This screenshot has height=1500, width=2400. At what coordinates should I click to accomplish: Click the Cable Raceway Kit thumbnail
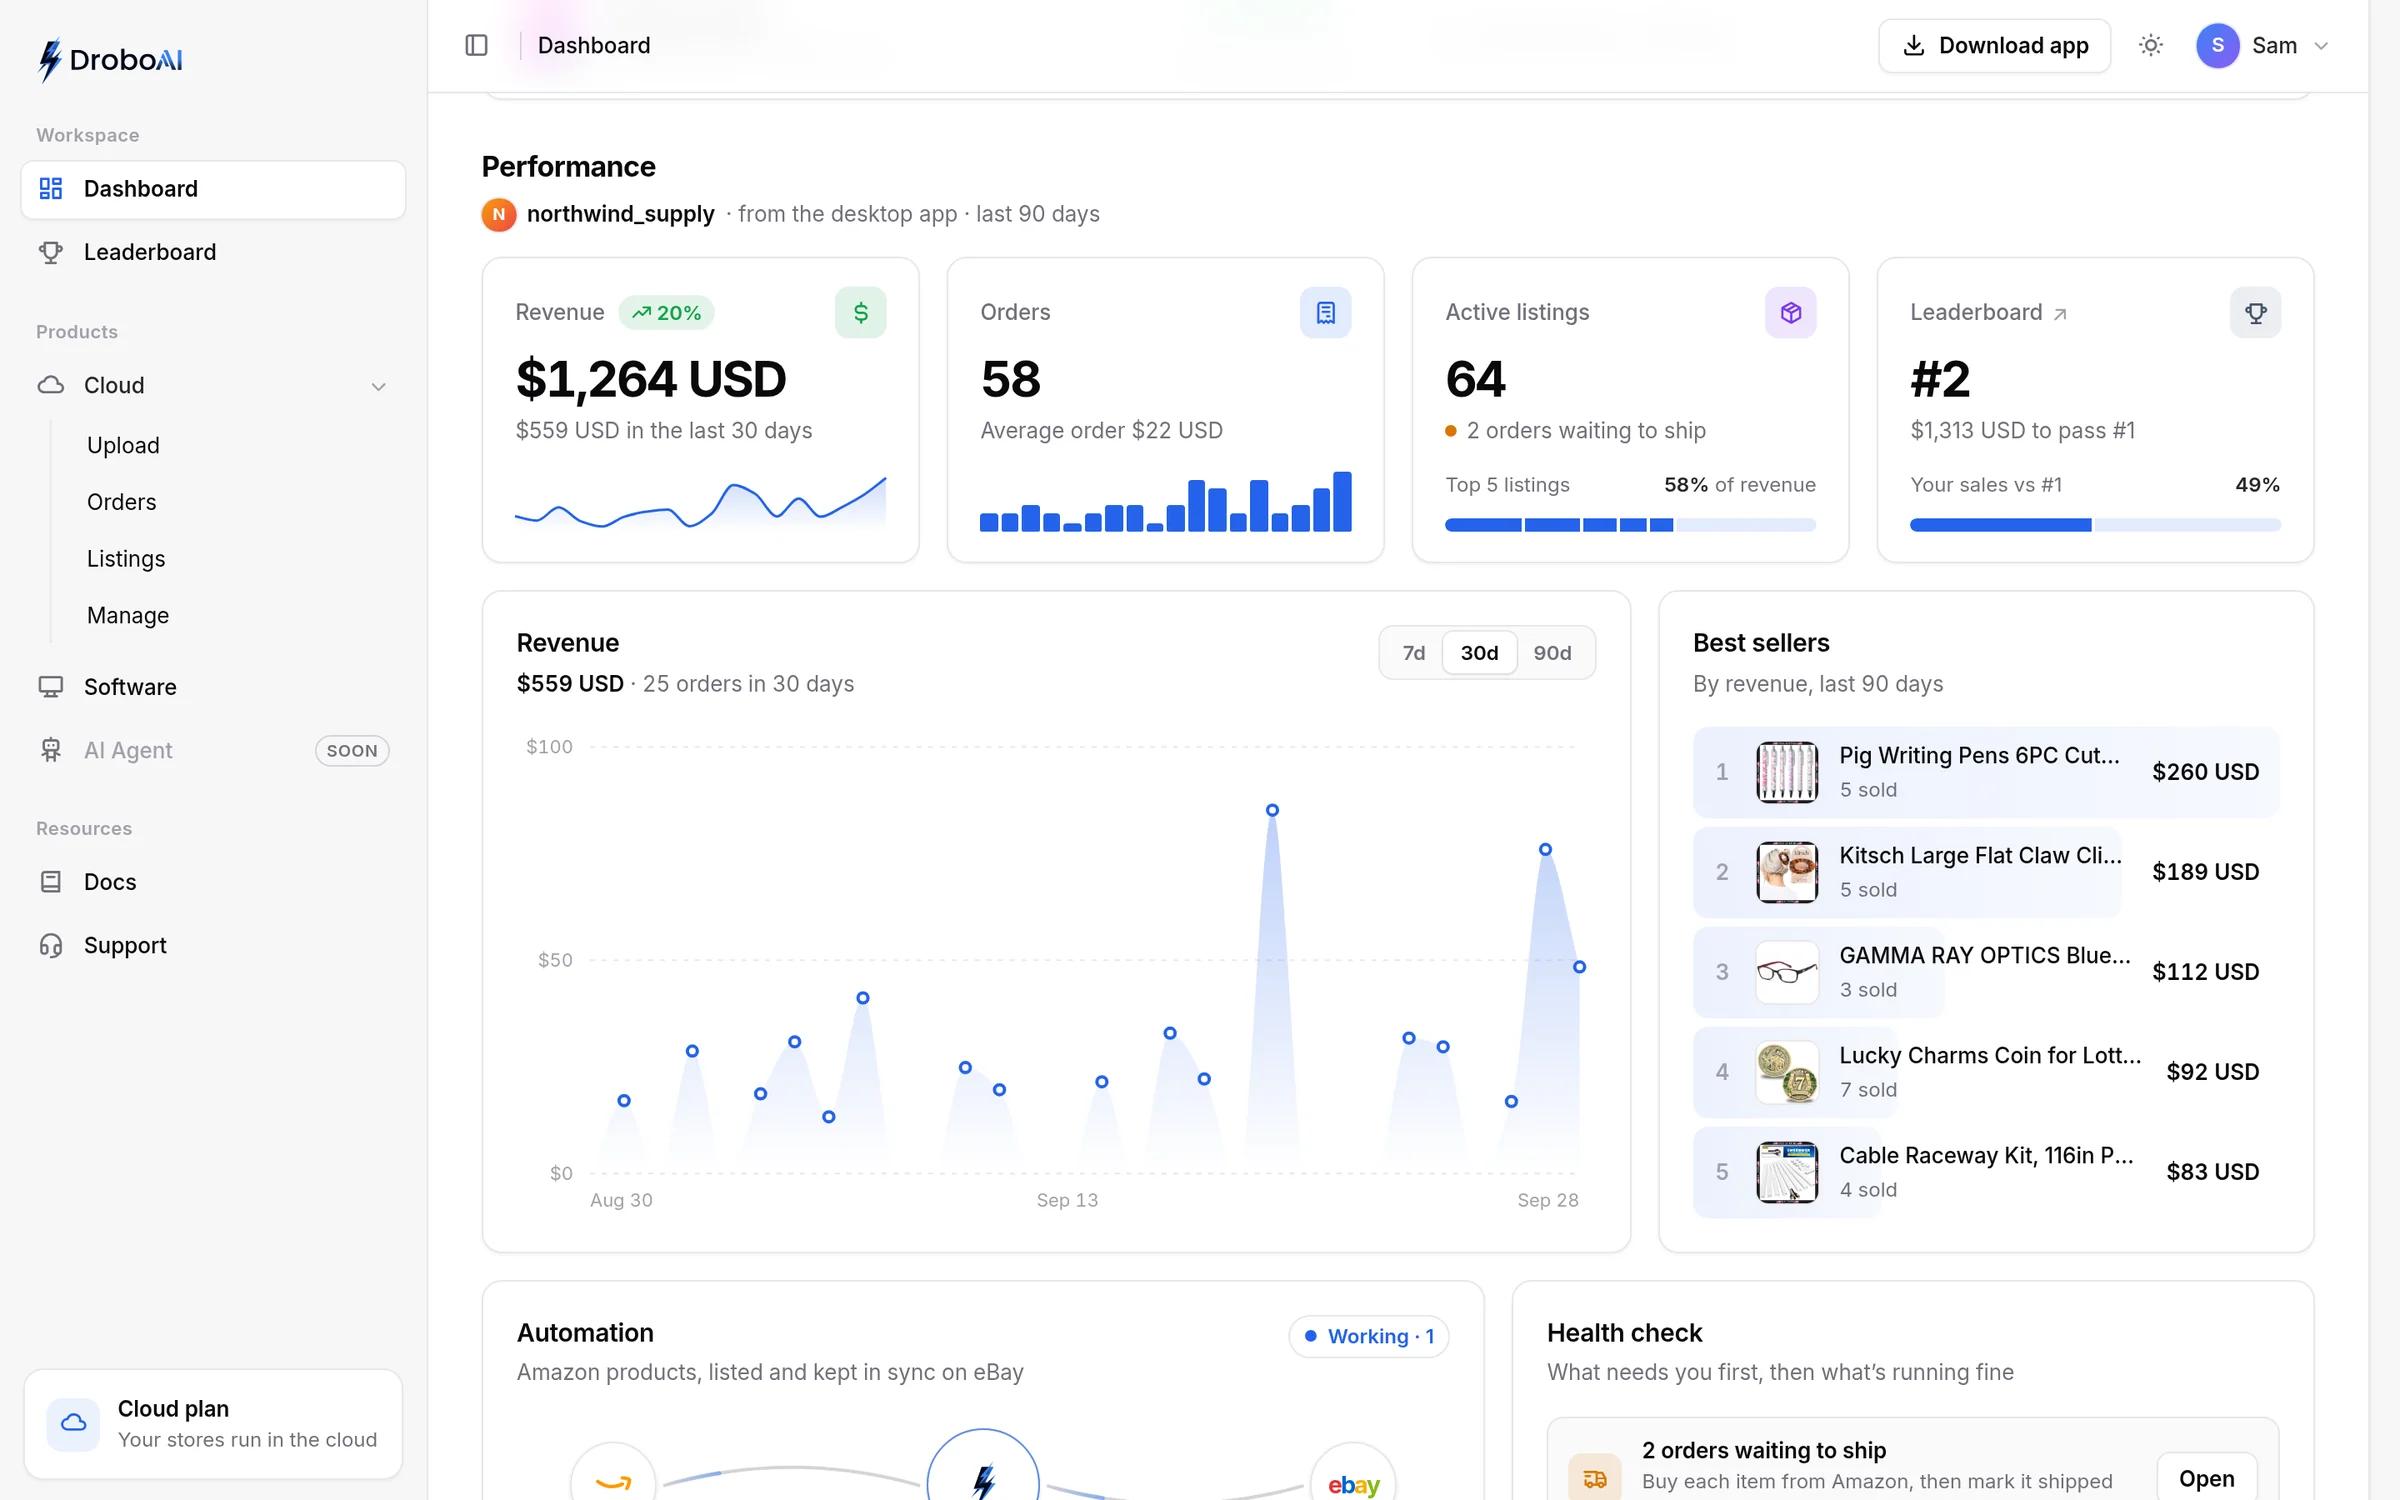point(1787,1172)
